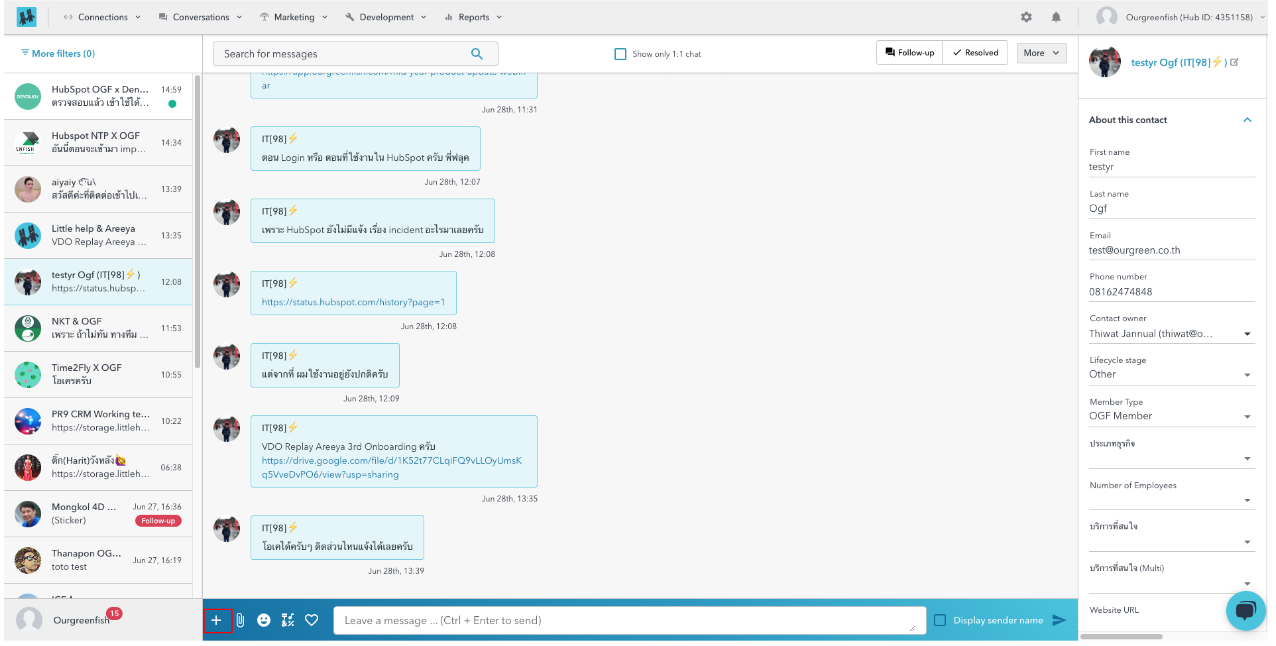Open the Member Type dropdown
Image resolution: width=1276 pixels, height=646 pixels.
click(1171, 416)
